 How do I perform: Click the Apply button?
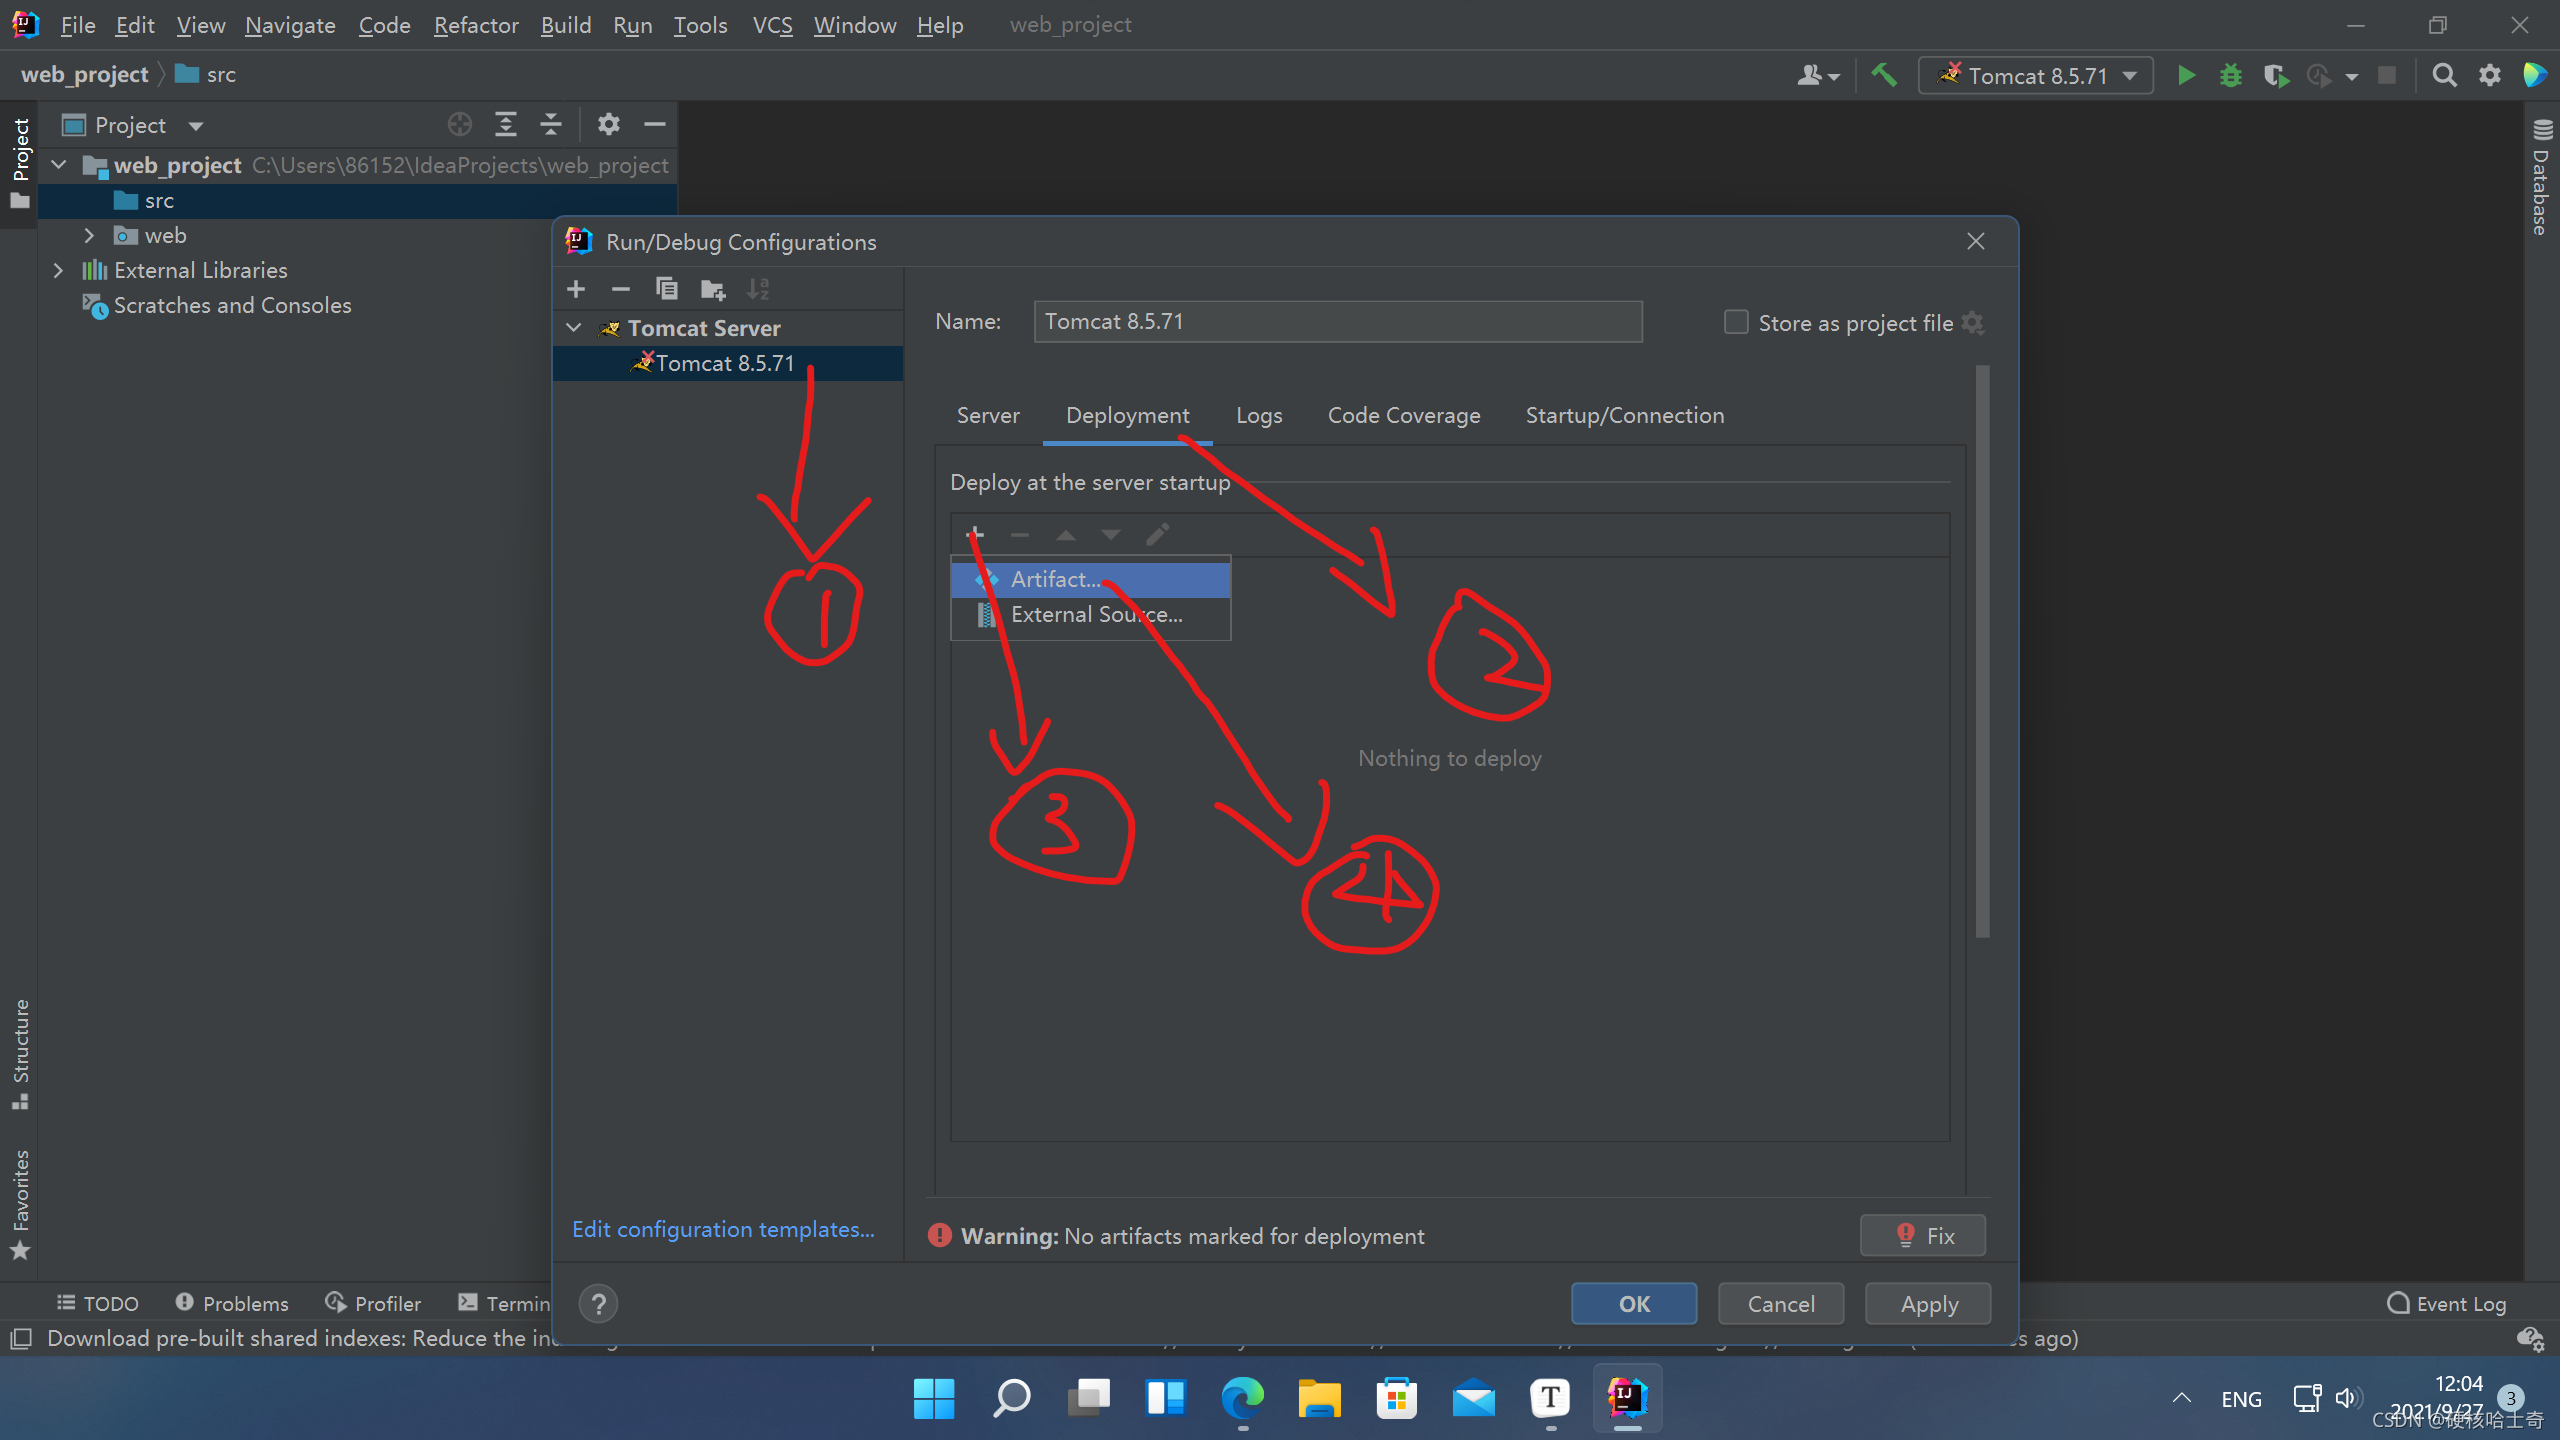tap(1929, 1304)
